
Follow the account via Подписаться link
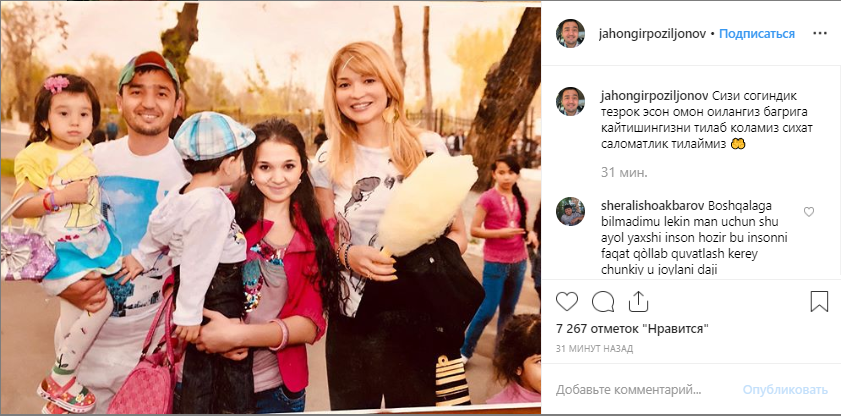click(x=757, y=33)
